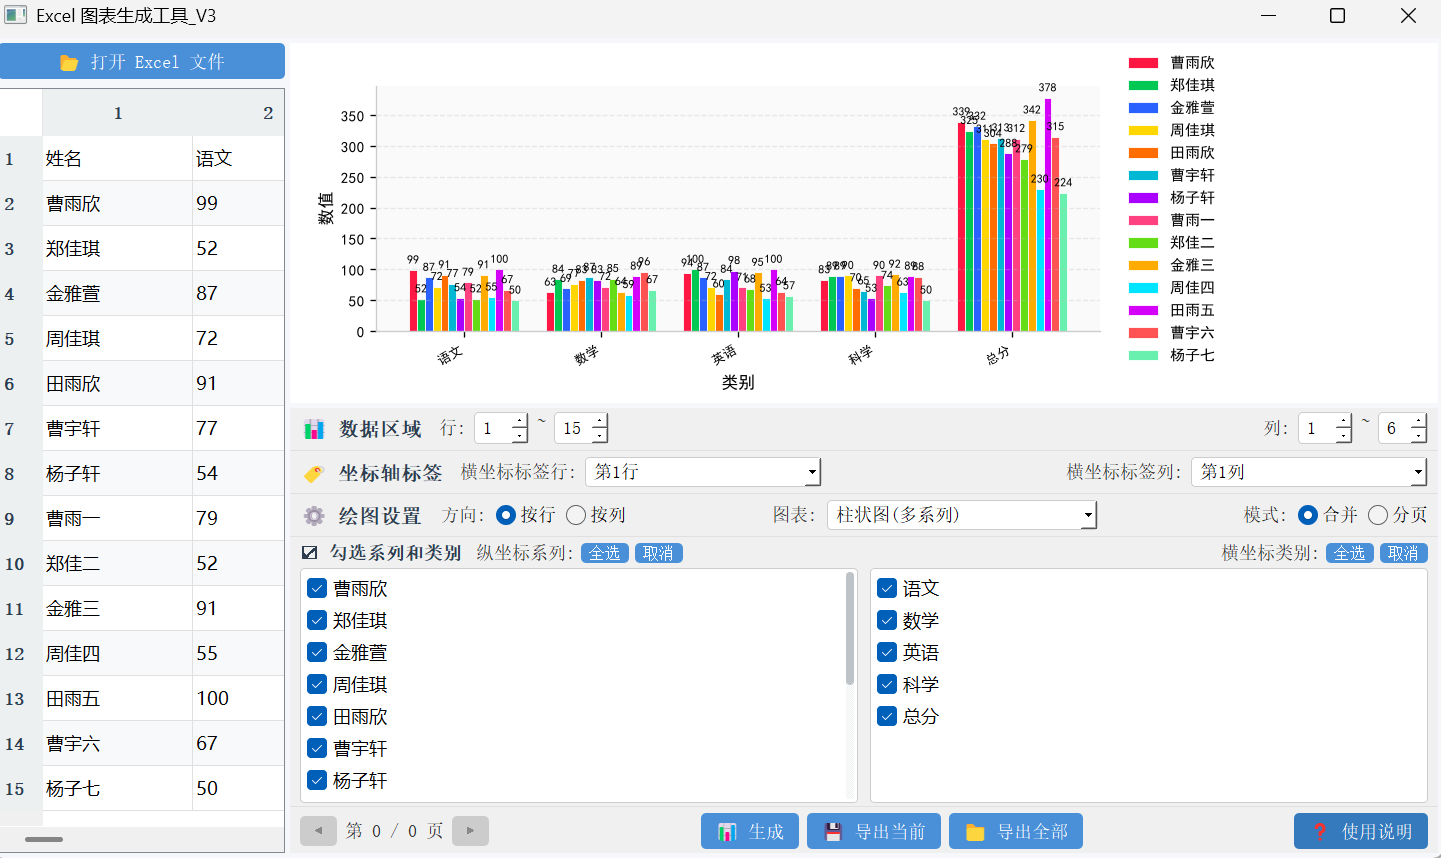Click the end column field showing 6
1441x858 pixels.
pyautogui.click(x=1394, y=429)
